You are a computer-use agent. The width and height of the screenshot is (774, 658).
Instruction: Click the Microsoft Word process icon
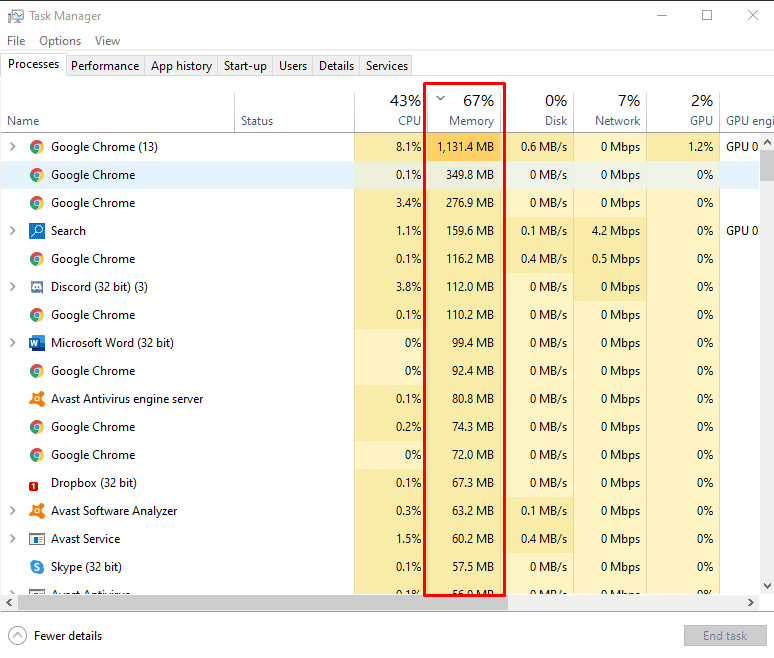(37, 343)
